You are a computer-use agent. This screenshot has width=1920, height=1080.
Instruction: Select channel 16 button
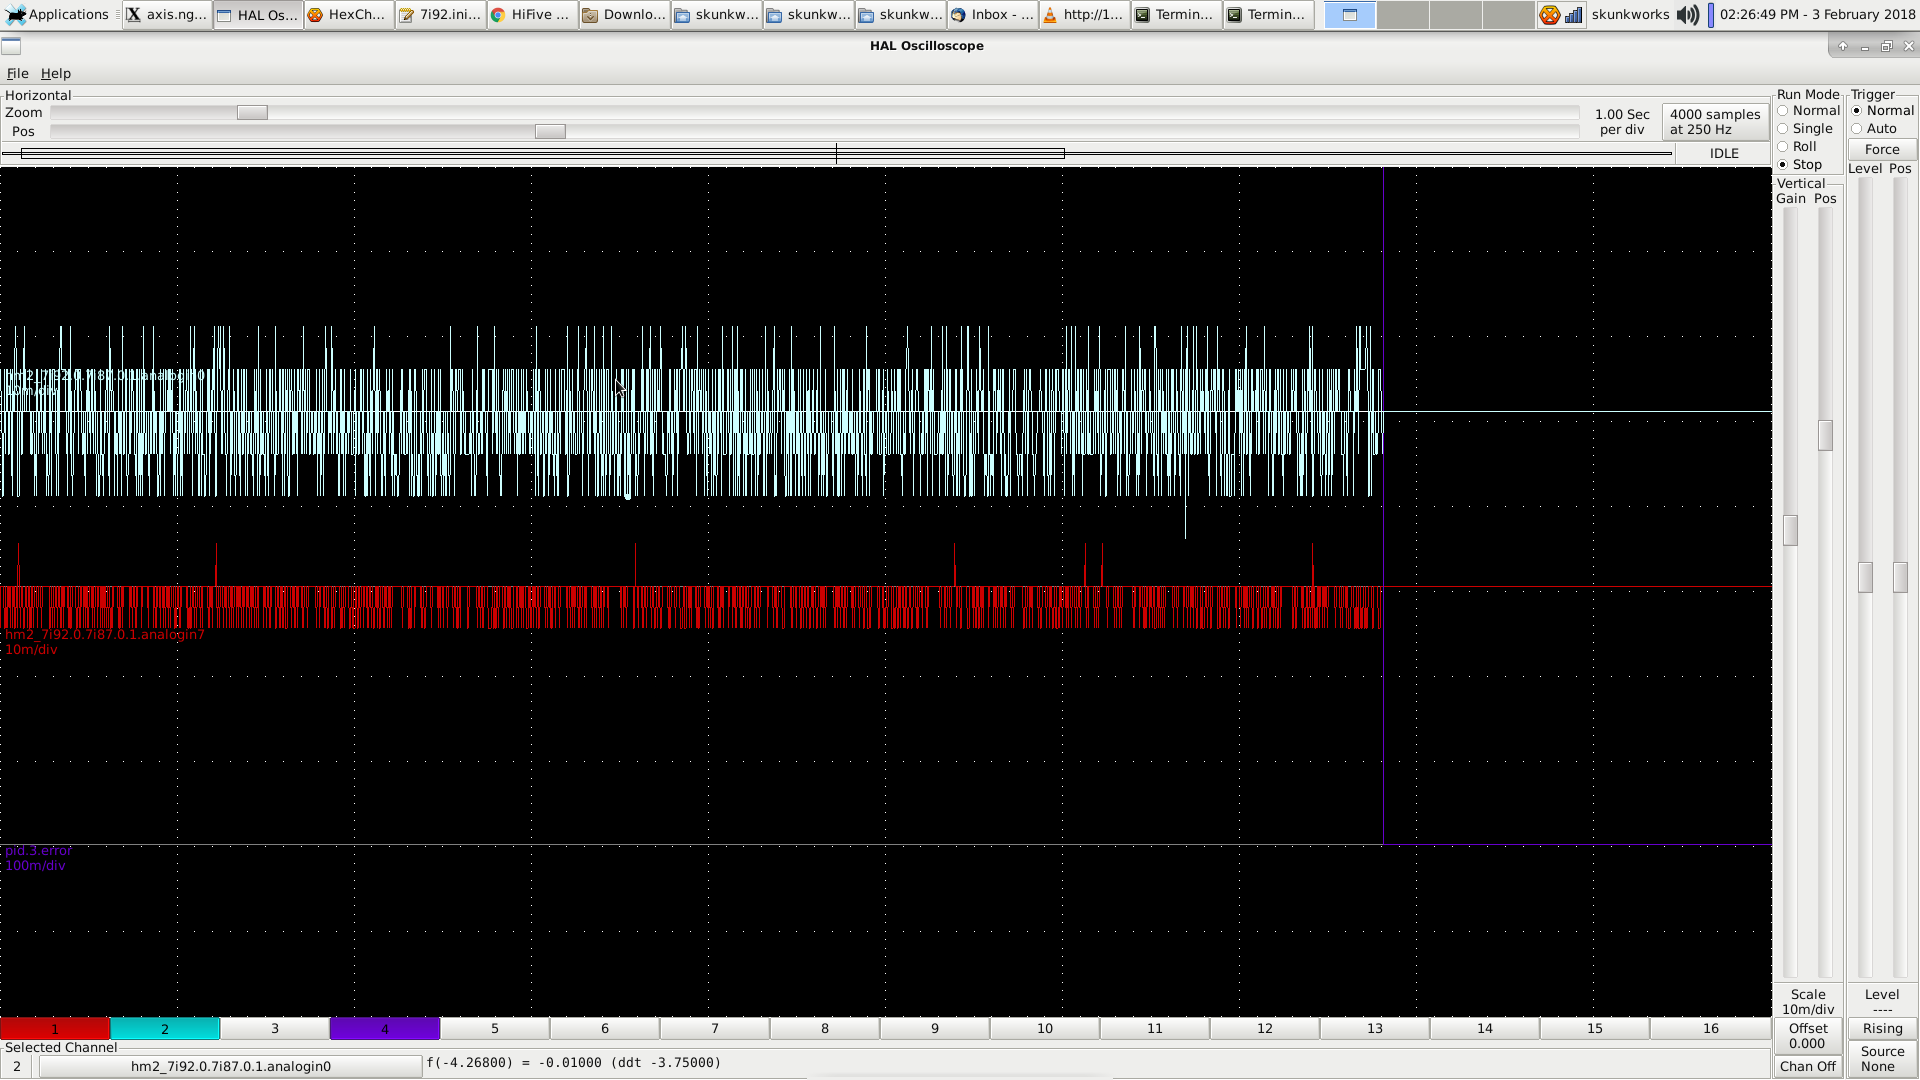(x=1711, y=1029)
